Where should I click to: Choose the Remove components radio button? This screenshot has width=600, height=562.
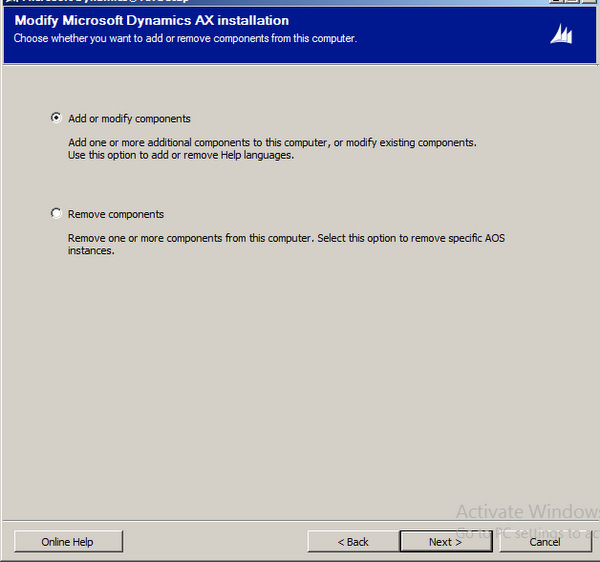coord(56,213)
